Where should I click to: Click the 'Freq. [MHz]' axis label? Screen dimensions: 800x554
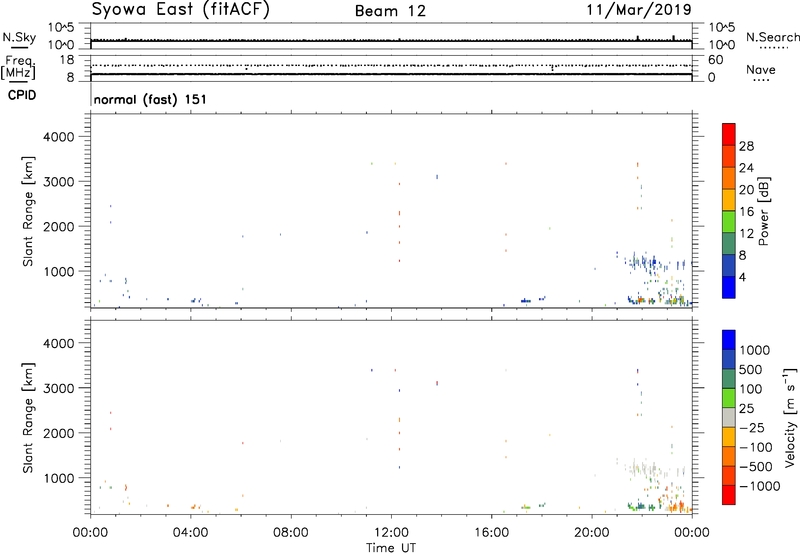(18, 67)
